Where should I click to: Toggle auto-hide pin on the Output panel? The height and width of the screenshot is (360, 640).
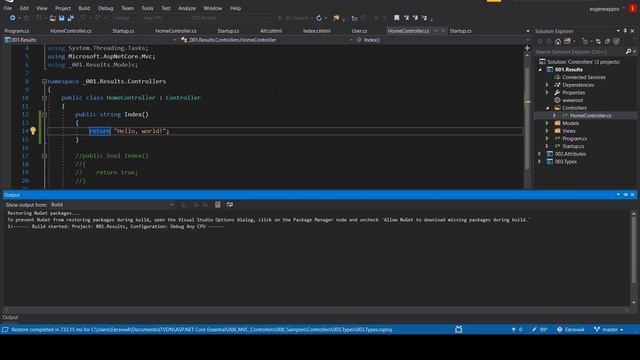(x=625, y=195)
